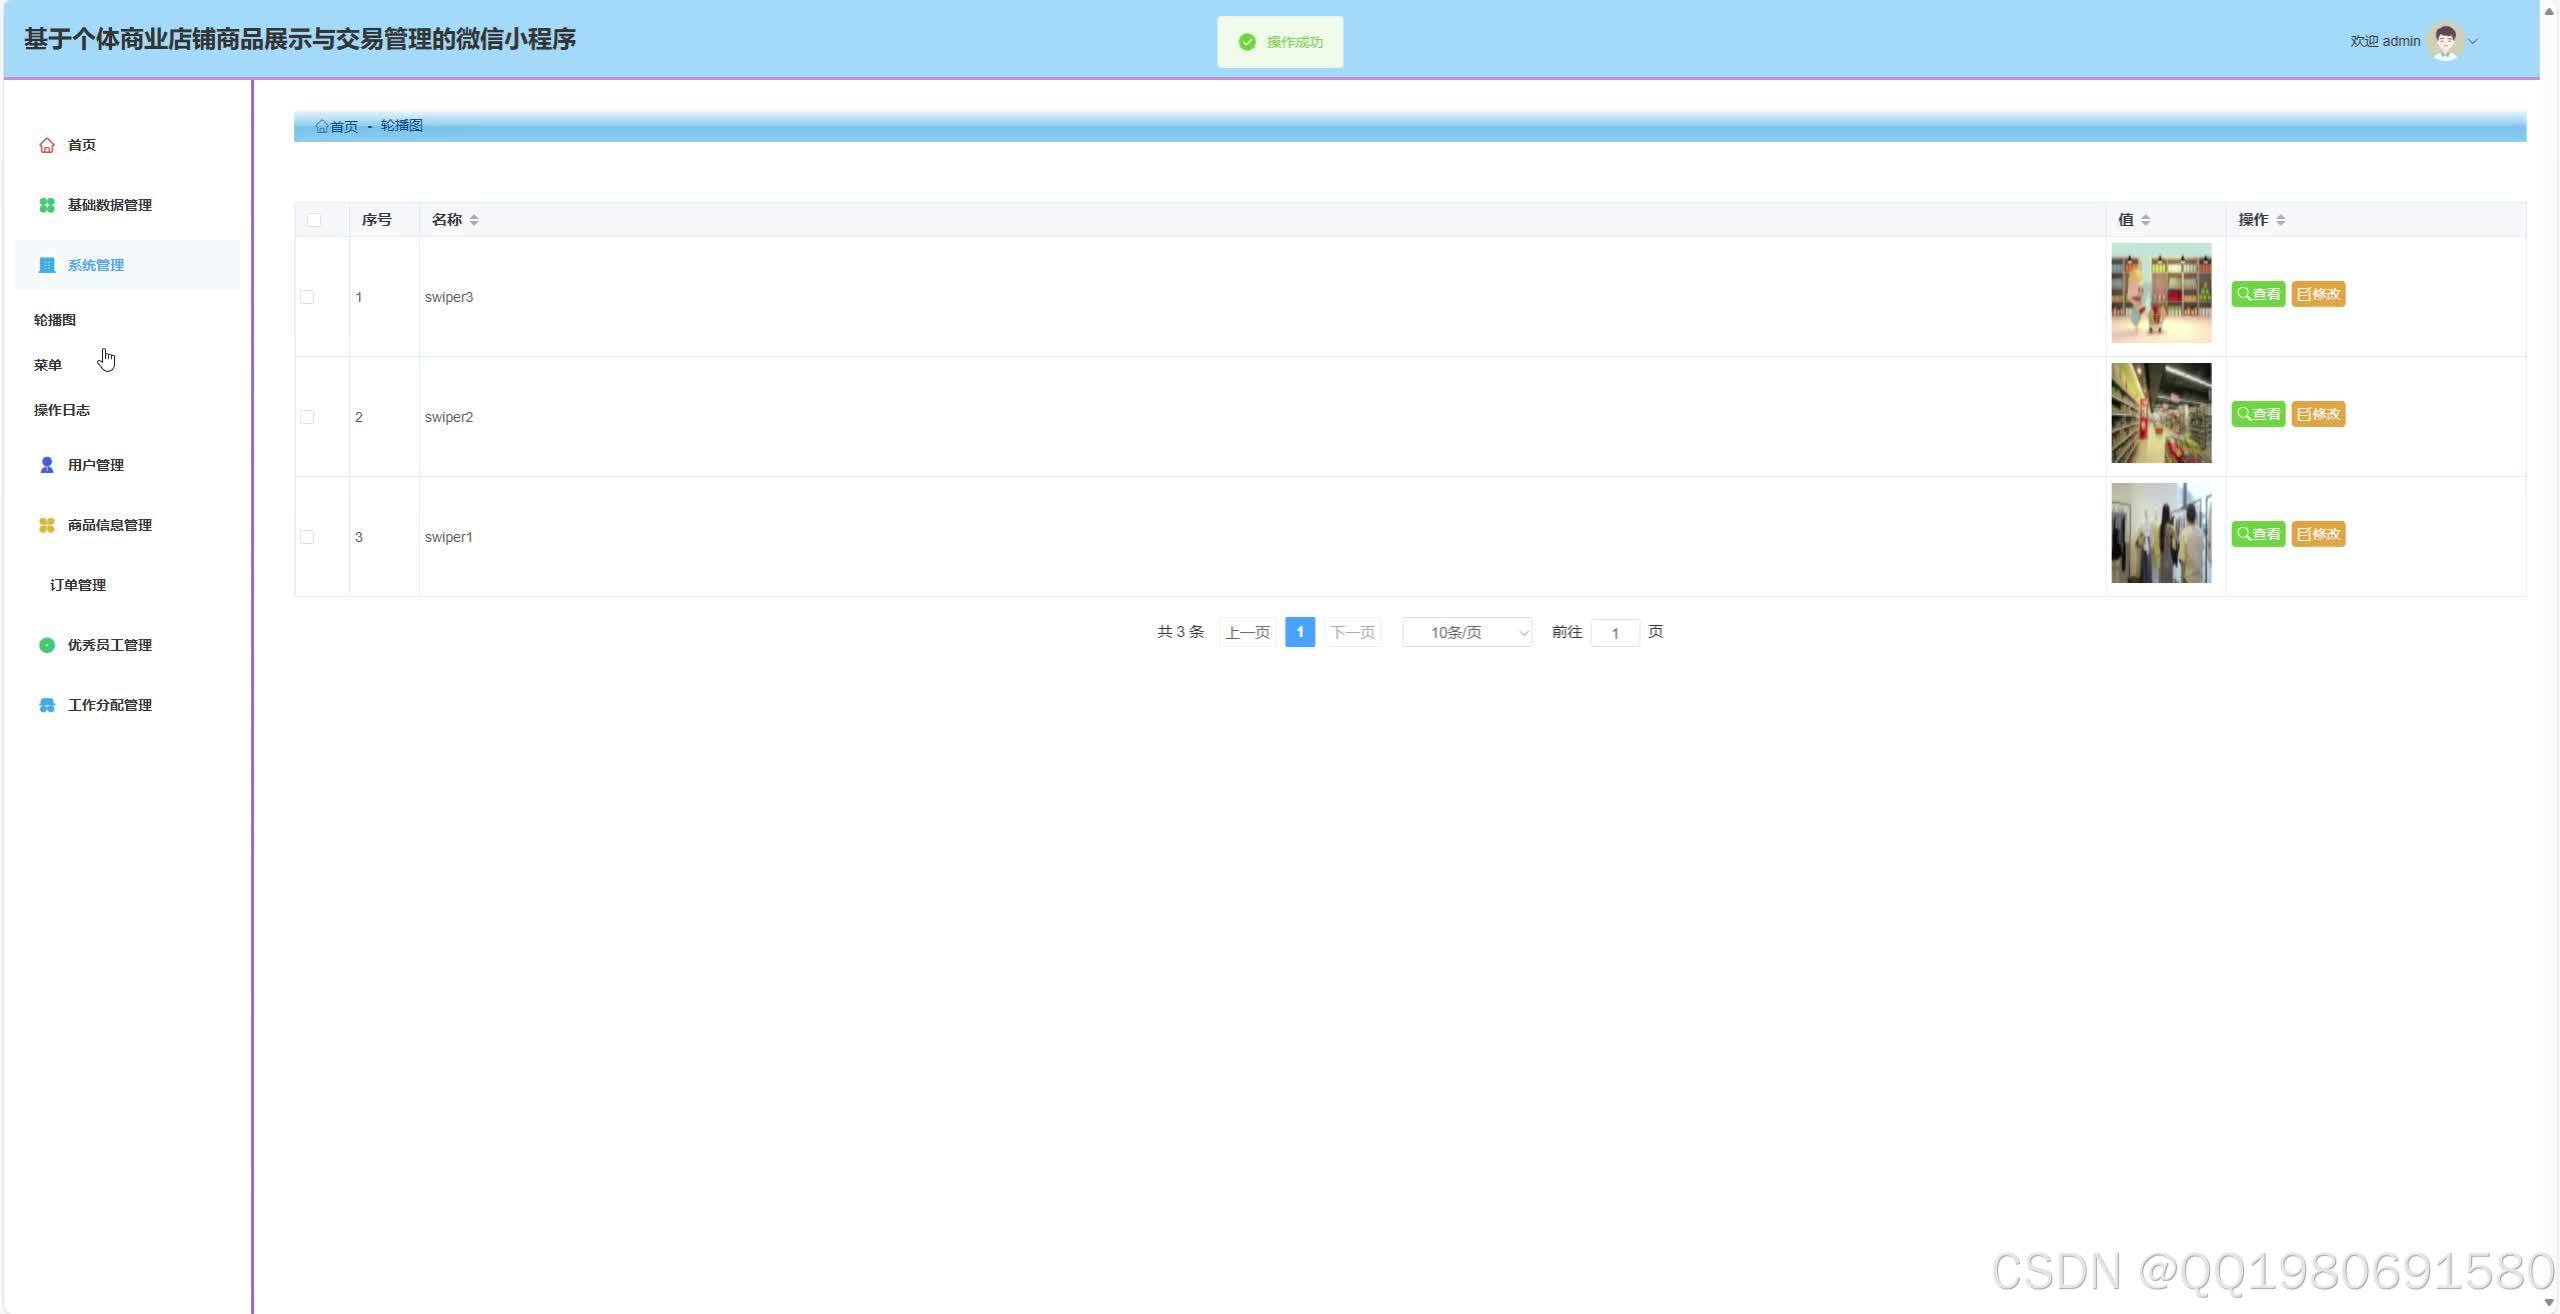Click the 商品信息管理 yellow icon
The height and width of the screenshot is (1314, 2560).
pos(46,525)
